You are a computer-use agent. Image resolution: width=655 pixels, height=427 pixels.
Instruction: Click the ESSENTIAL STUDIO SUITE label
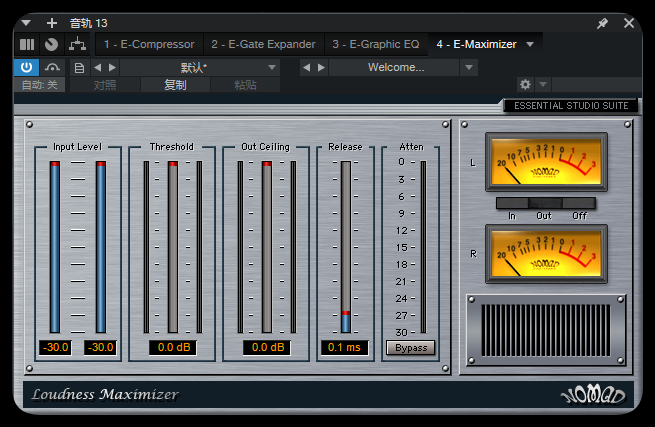click(571, 106)
